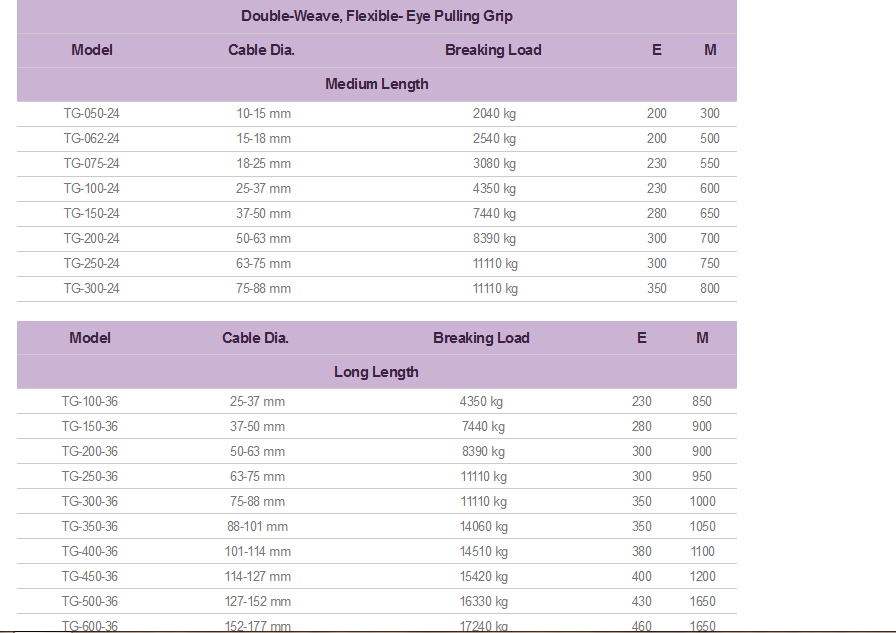Click the Model header in Long Length table
This screenshot has height=633, width=896.
[90, 338]
